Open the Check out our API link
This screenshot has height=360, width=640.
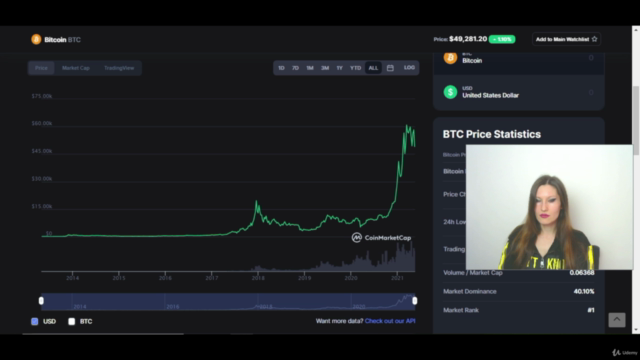click(x=390, y=321)
